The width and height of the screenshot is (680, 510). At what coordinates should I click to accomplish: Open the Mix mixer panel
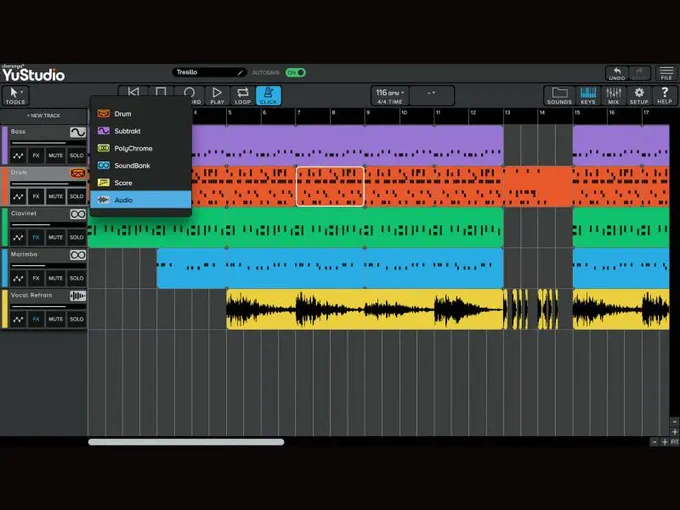coord(613,96)
